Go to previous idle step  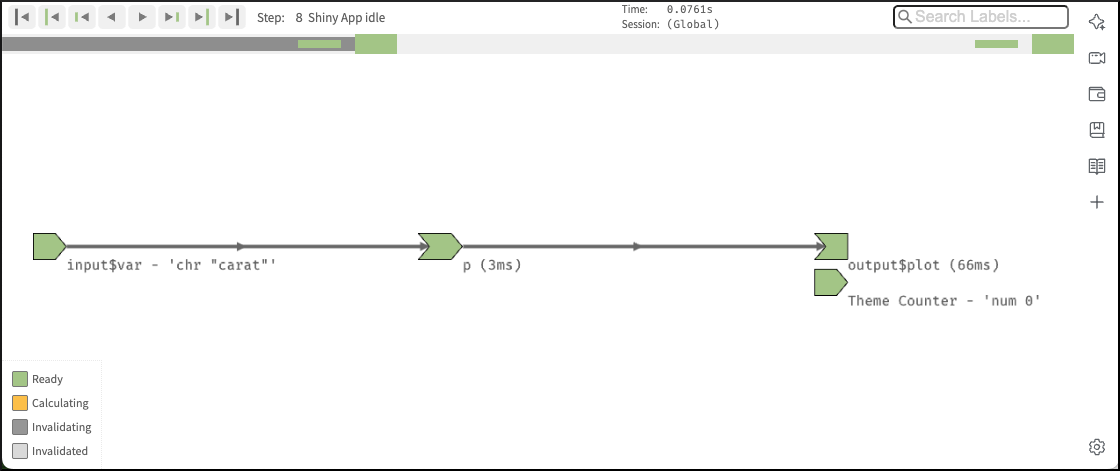(53, 17)
